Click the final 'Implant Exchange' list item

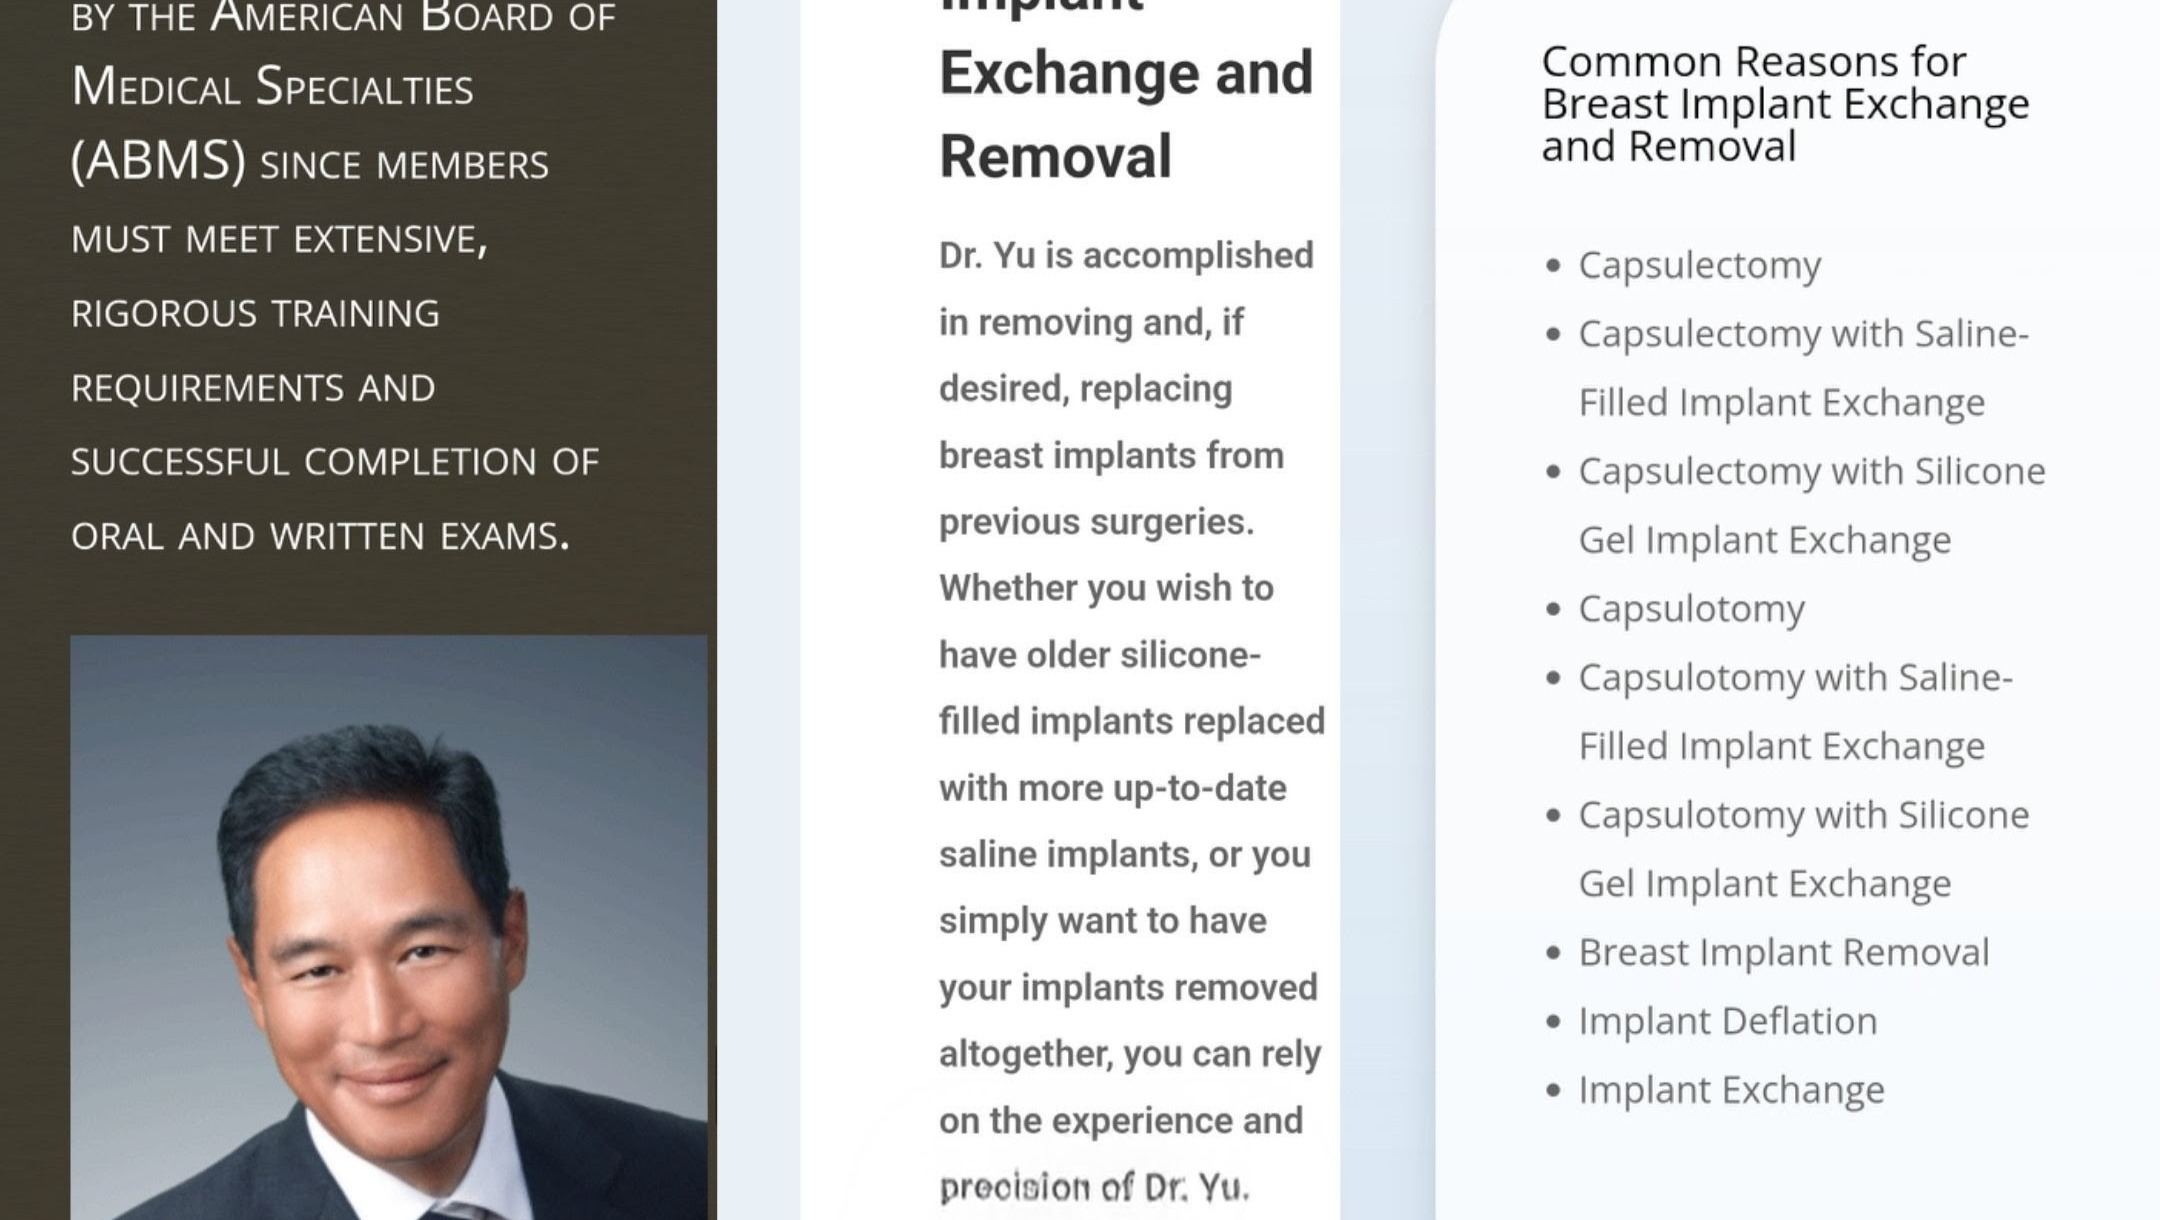(x=1731, y=1090)
